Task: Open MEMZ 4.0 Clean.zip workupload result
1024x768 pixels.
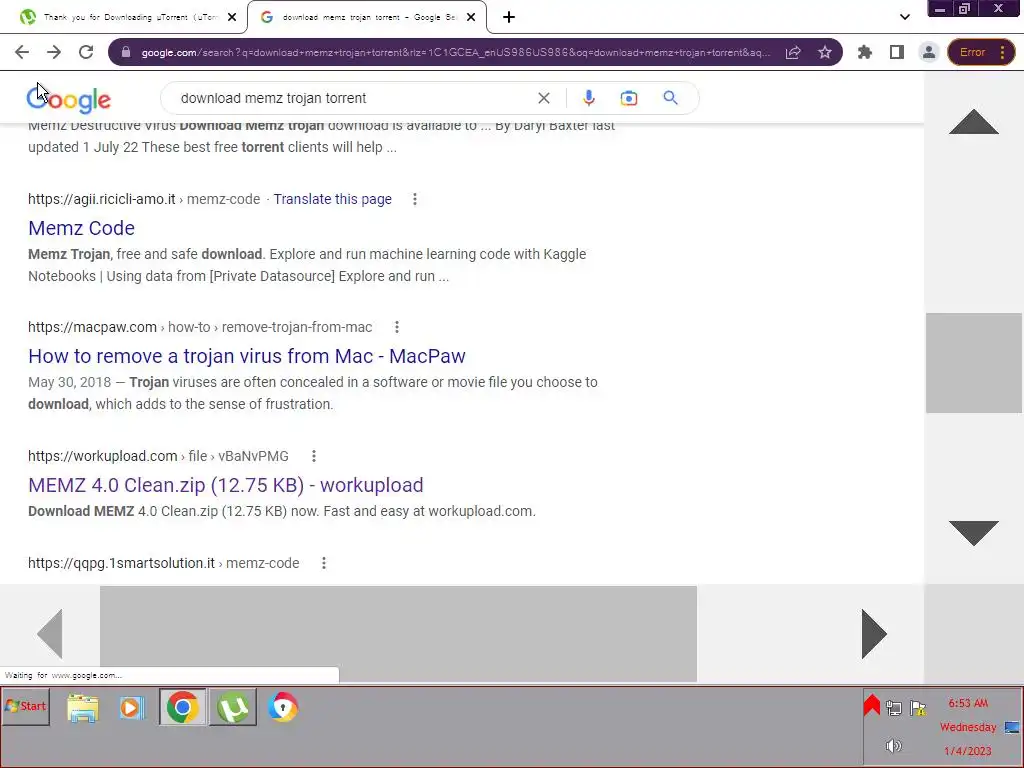Action: coord(226,485)
